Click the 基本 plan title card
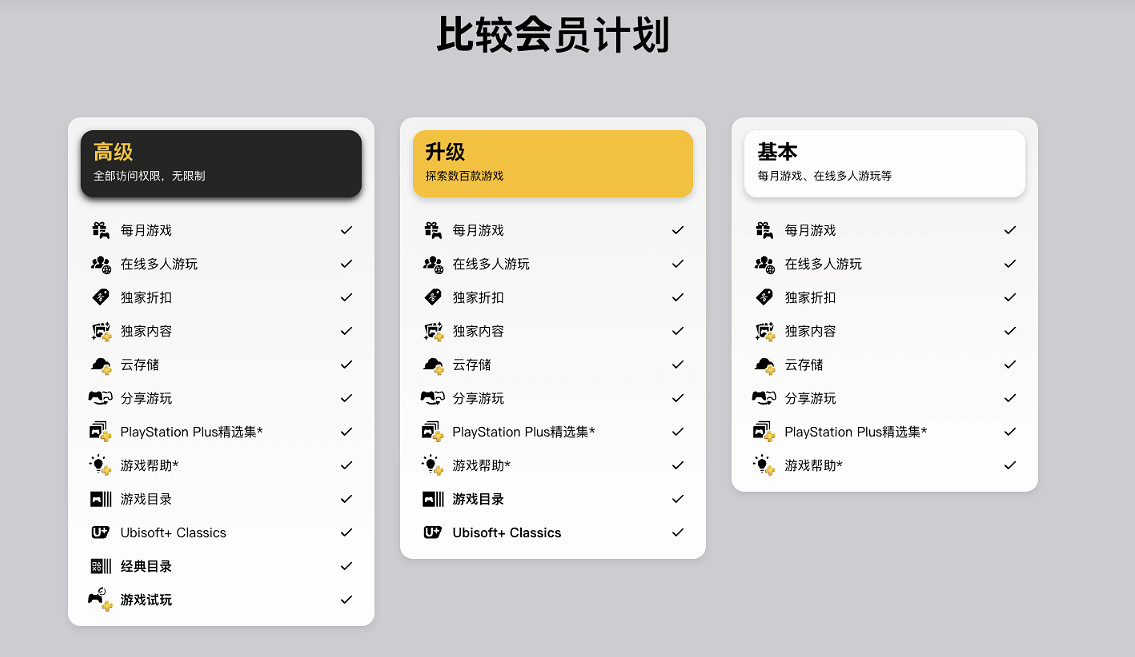This screenshot has width=1135, height=657. point(883,163)
